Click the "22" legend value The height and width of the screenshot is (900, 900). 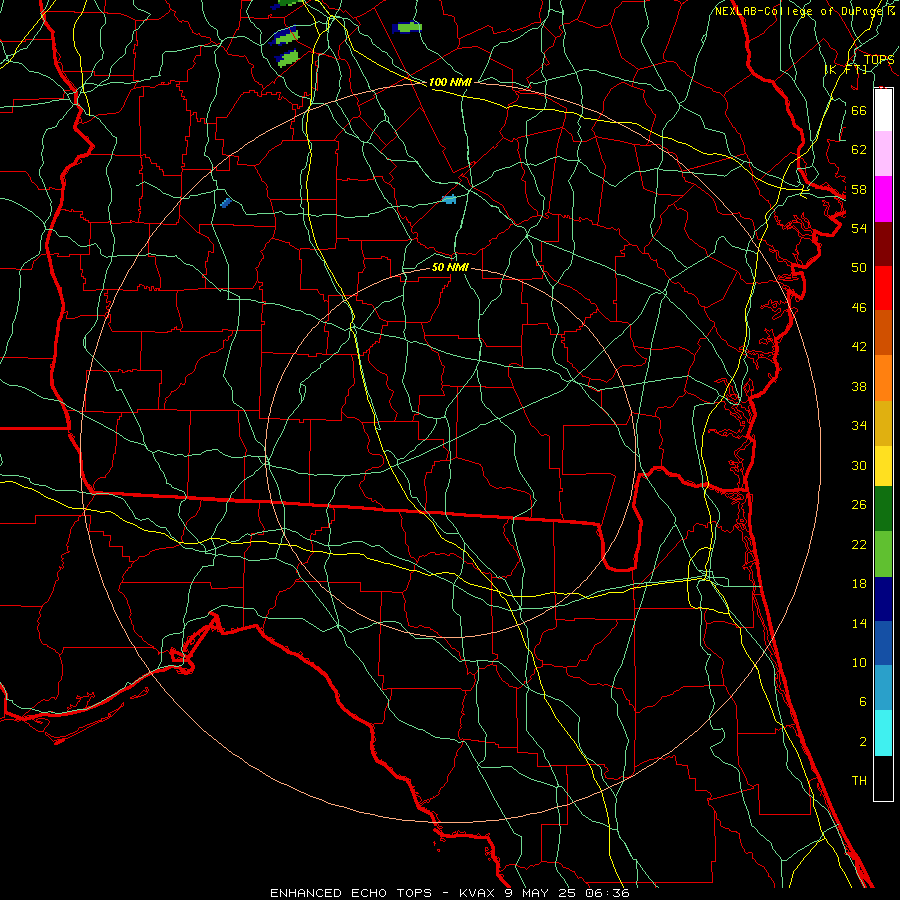click(859, 544)
